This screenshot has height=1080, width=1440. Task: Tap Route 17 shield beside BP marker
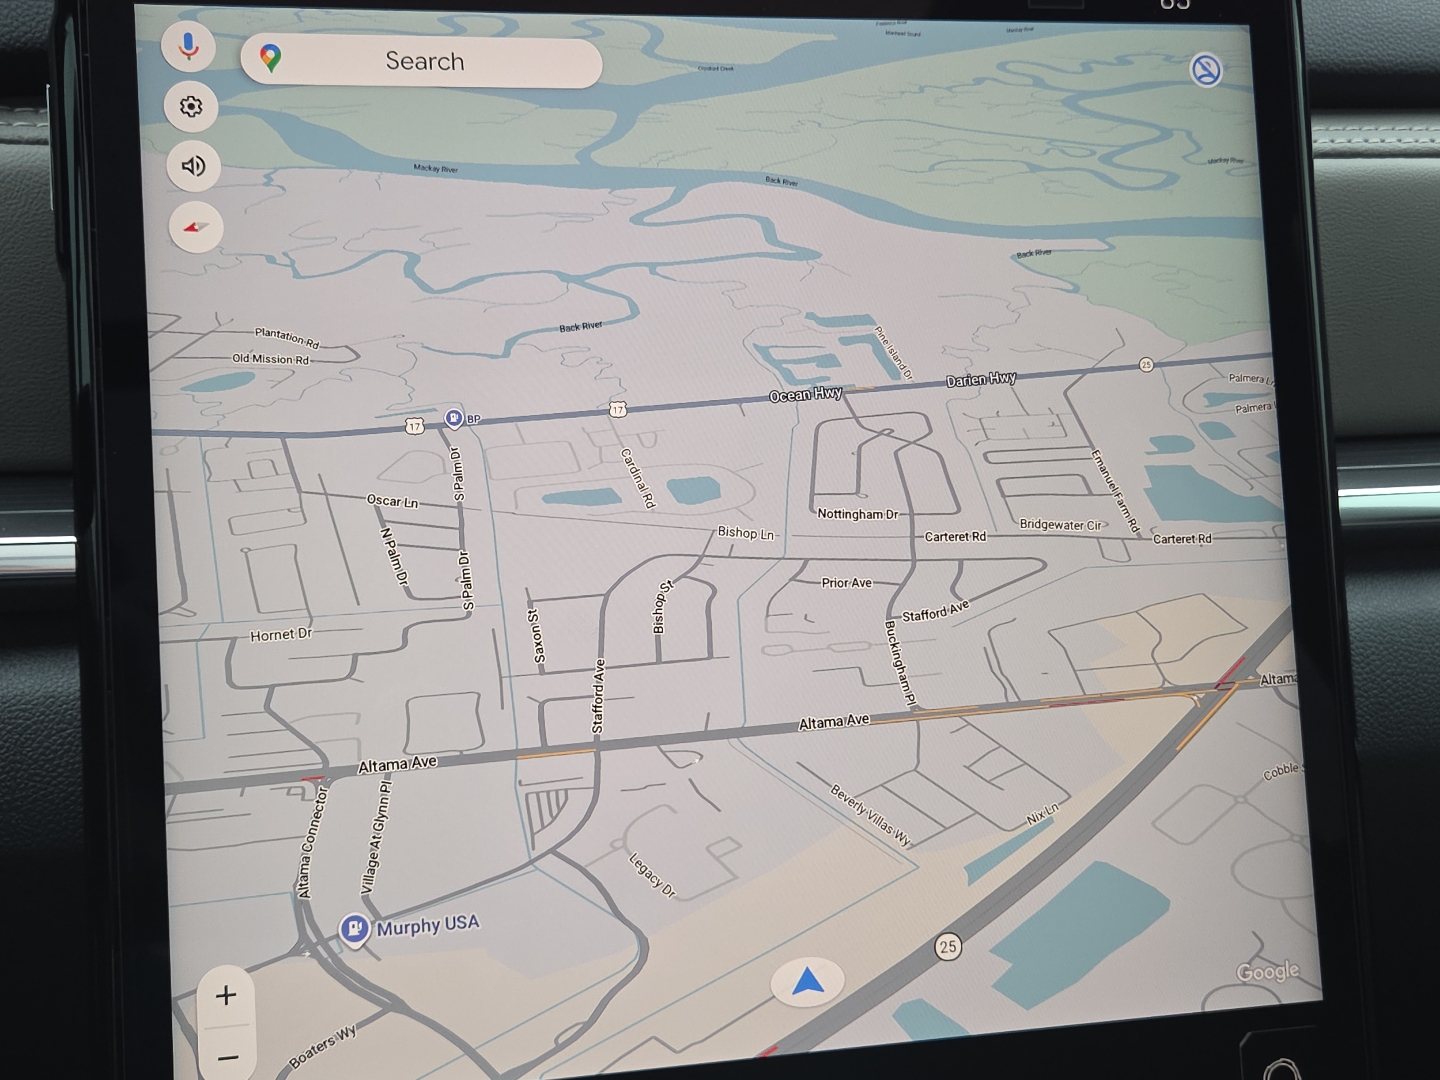point(414,426)
